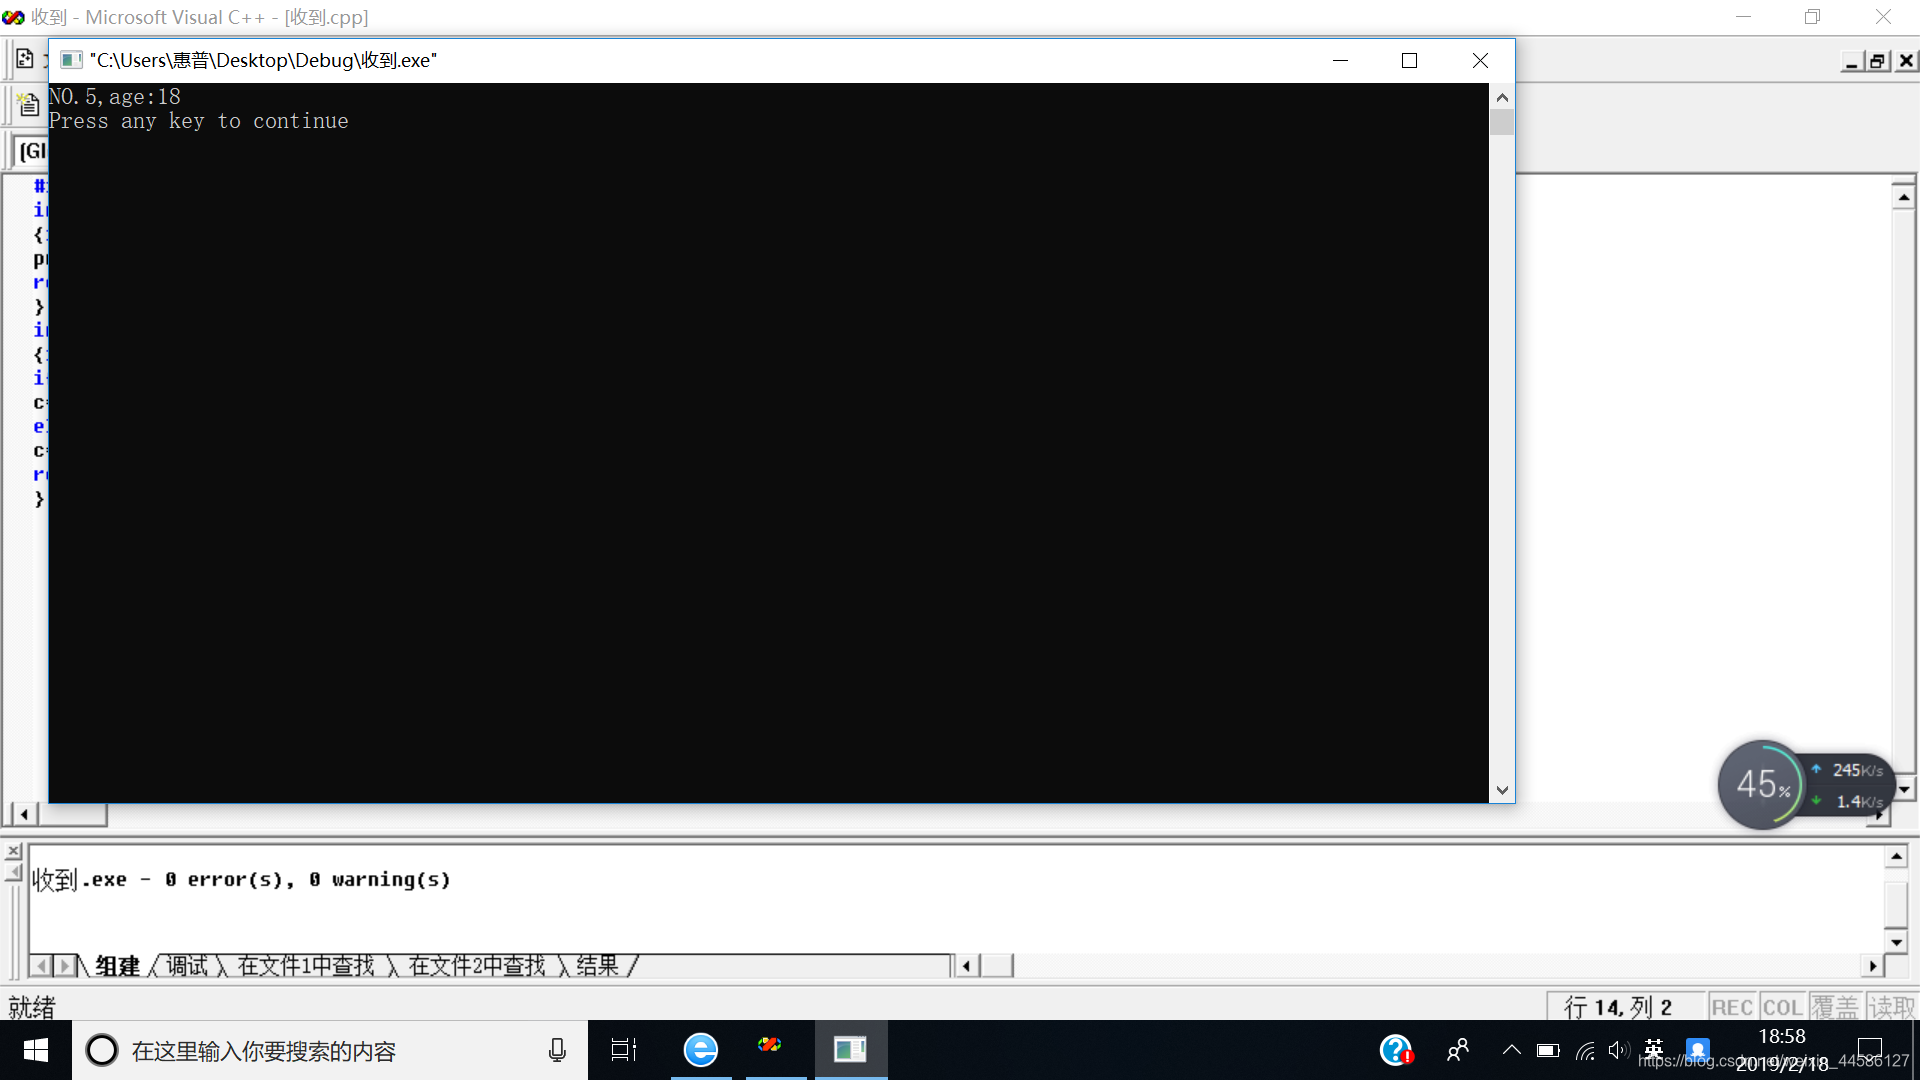Open Internet Explorer from the taskbar
Viewport: 1920px width, 1080px height.
pos(701,1050)
